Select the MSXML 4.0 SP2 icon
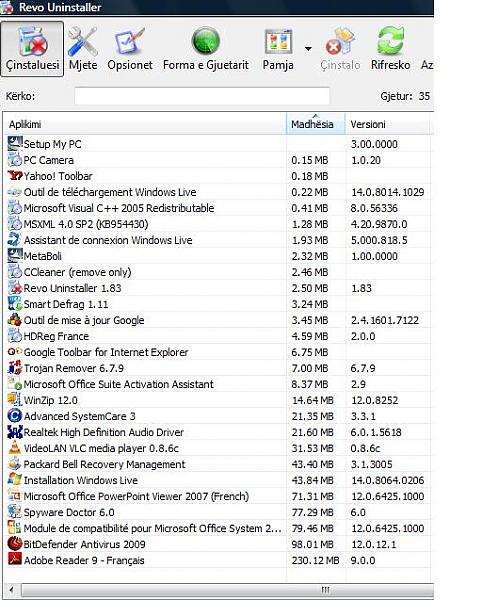 15,224
